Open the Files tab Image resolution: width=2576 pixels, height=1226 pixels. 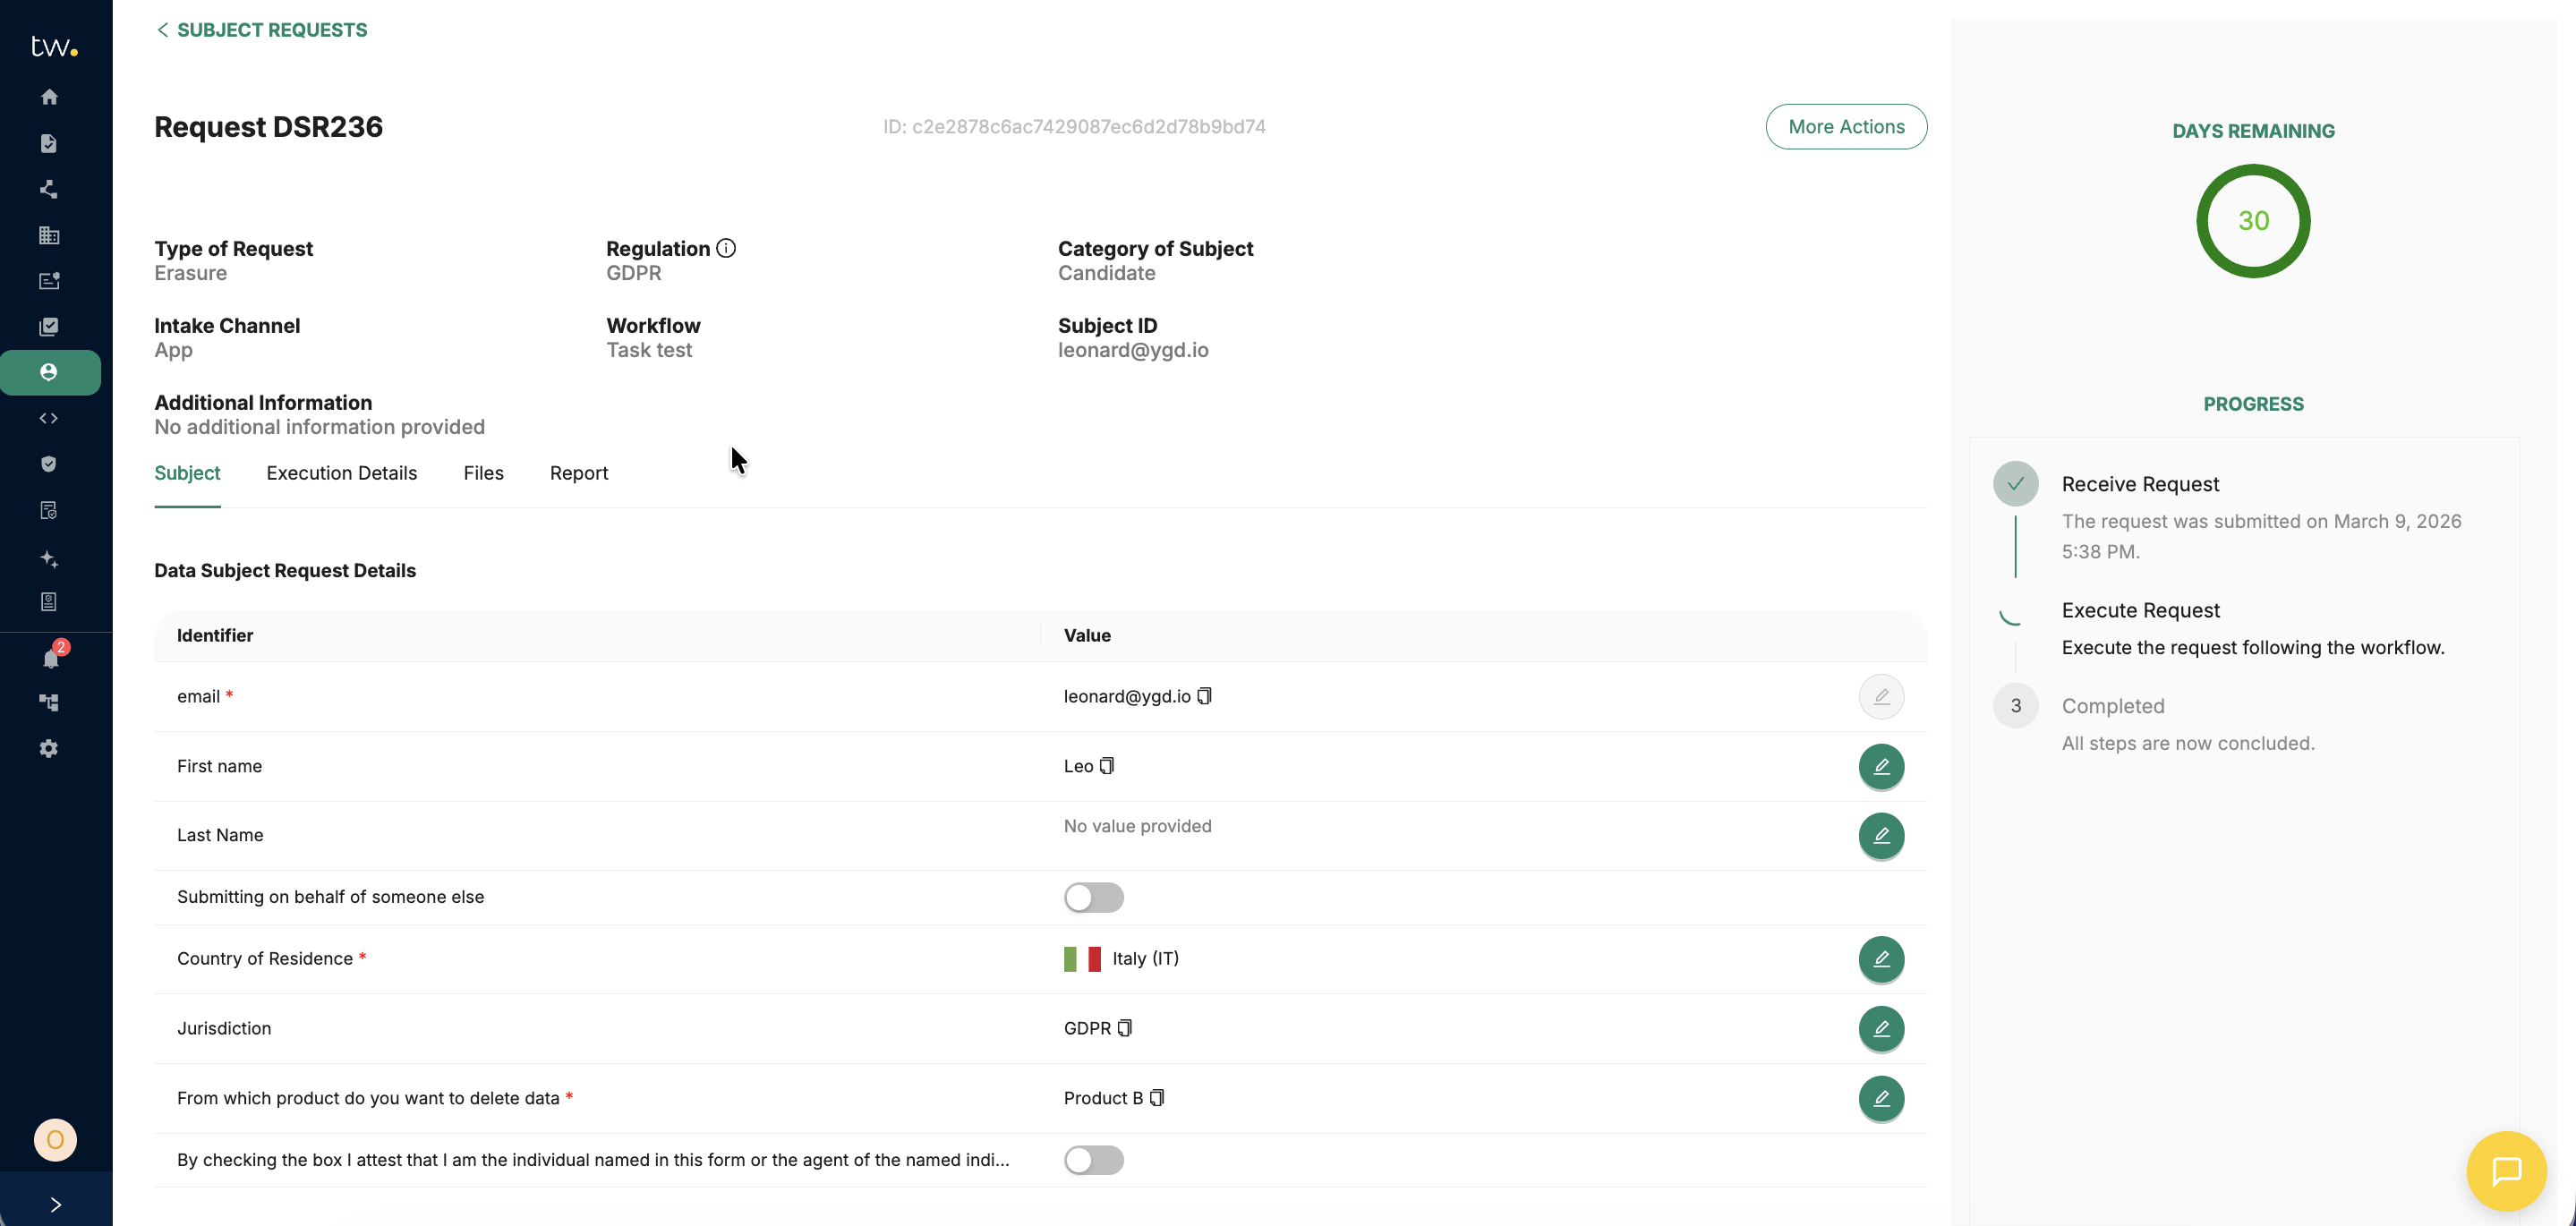point(483,473)
